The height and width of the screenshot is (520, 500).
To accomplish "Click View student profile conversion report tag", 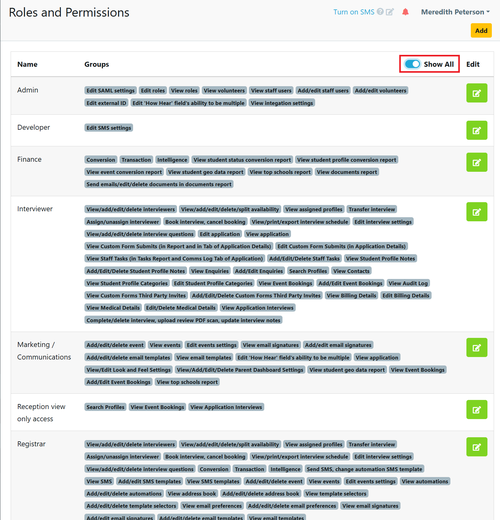I will coord(347,160).
